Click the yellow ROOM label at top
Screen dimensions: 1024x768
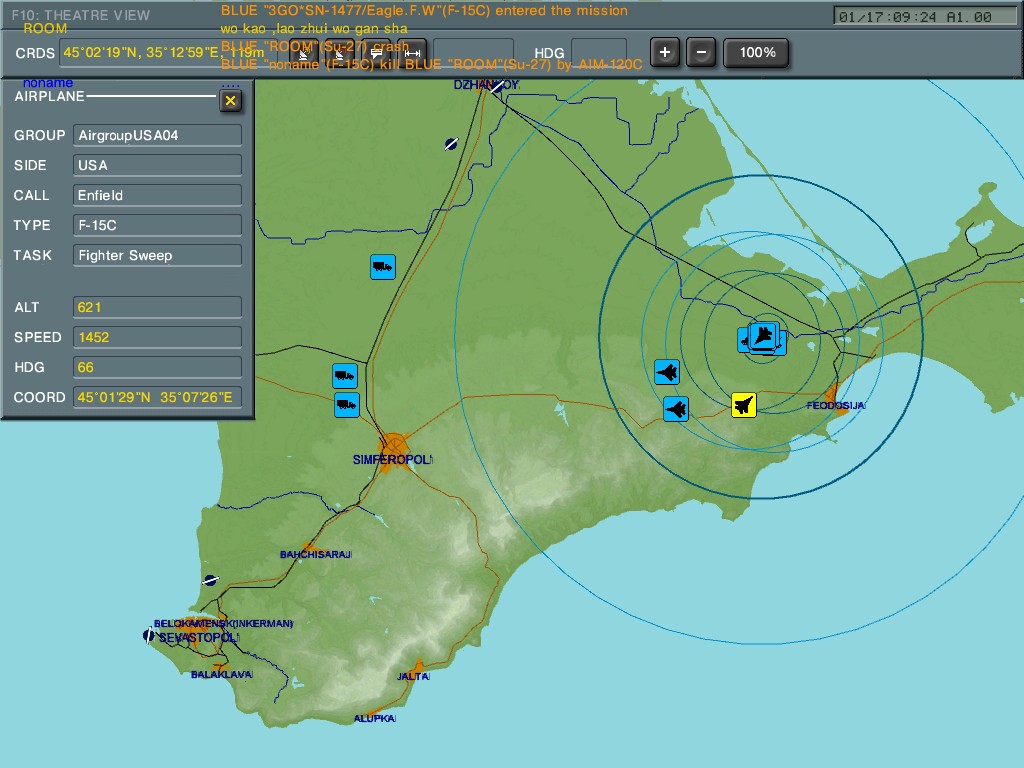[45, 29]
